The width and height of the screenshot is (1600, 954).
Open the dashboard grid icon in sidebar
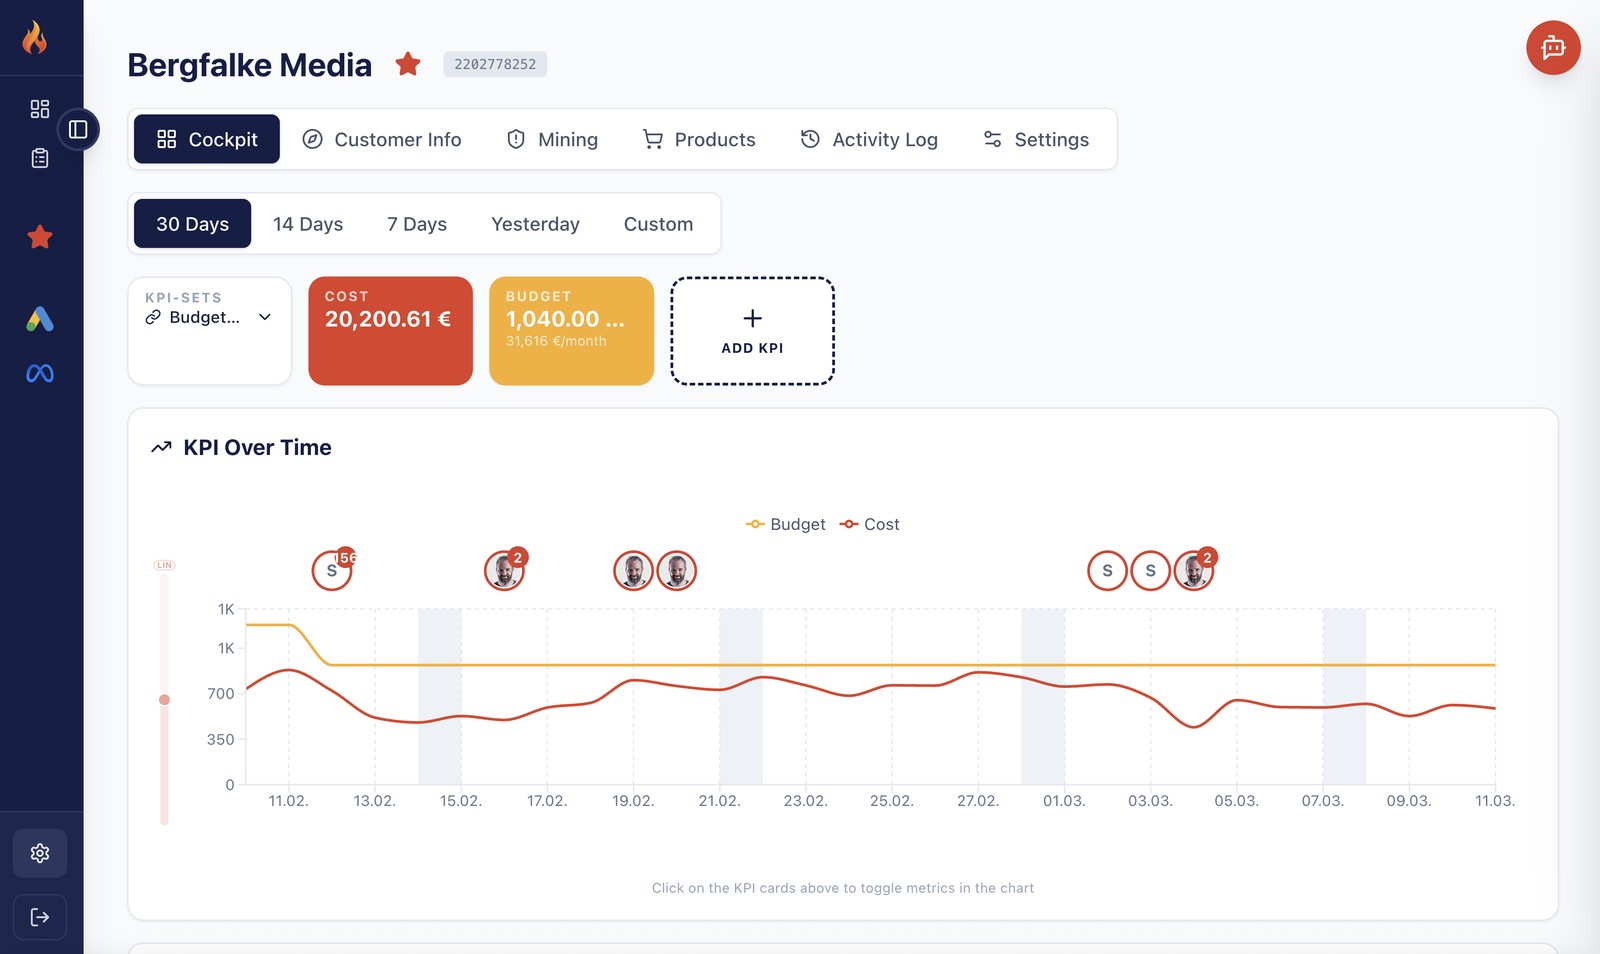[x=40, y=109]
